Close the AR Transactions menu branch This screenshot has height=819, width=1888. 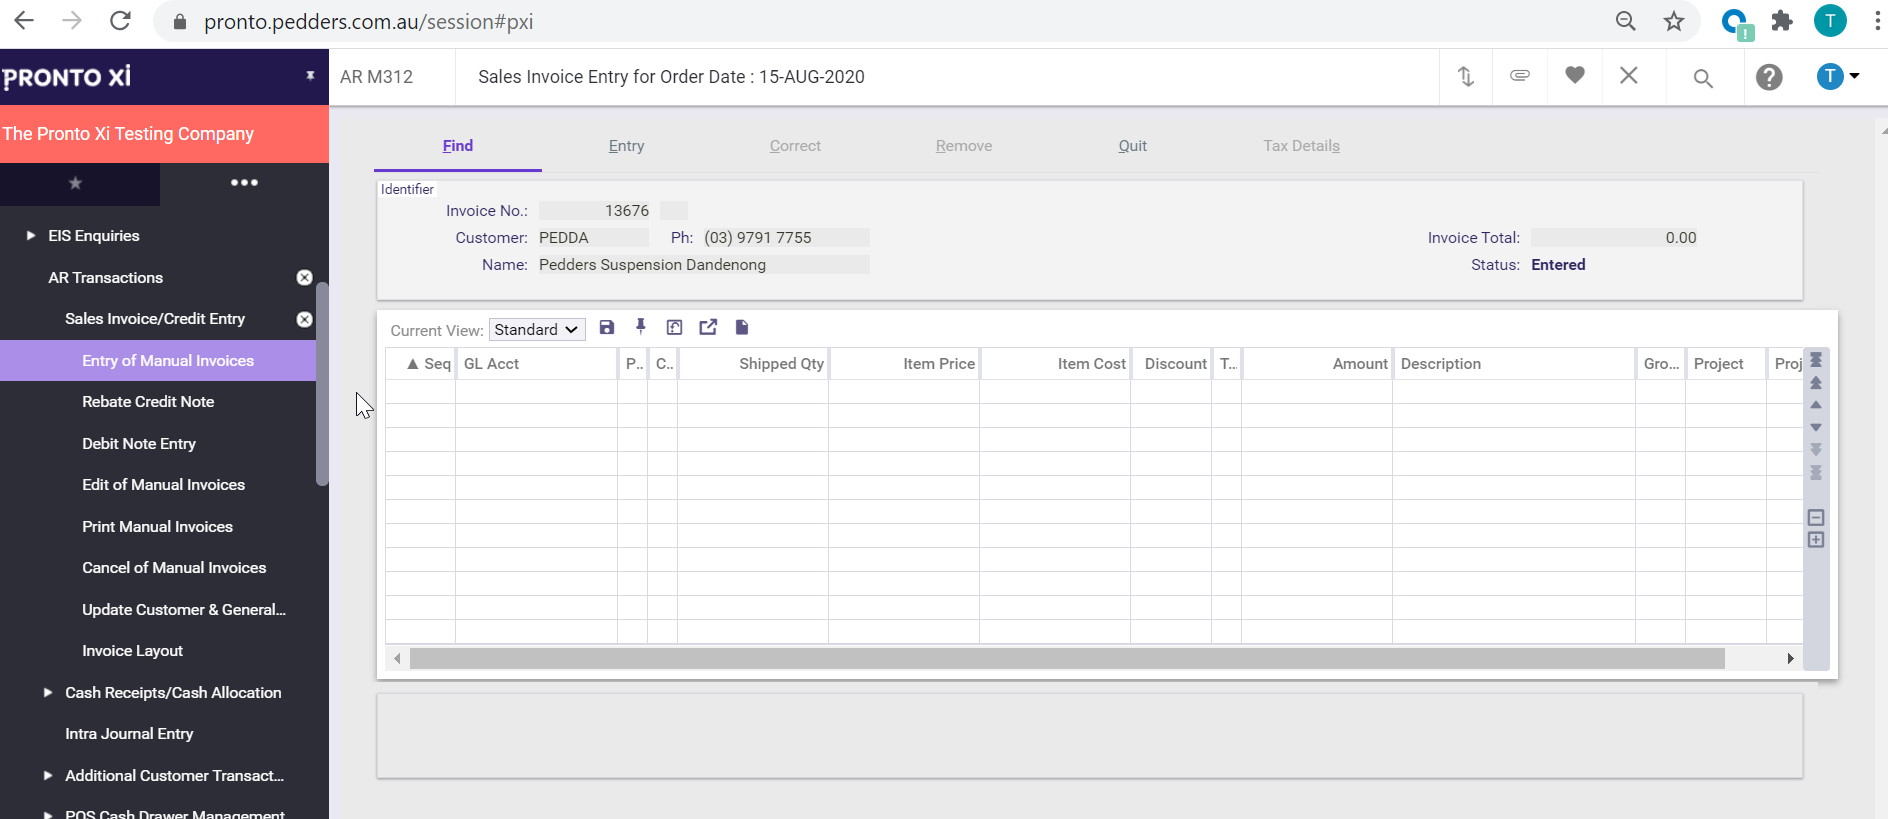point(305,277)
